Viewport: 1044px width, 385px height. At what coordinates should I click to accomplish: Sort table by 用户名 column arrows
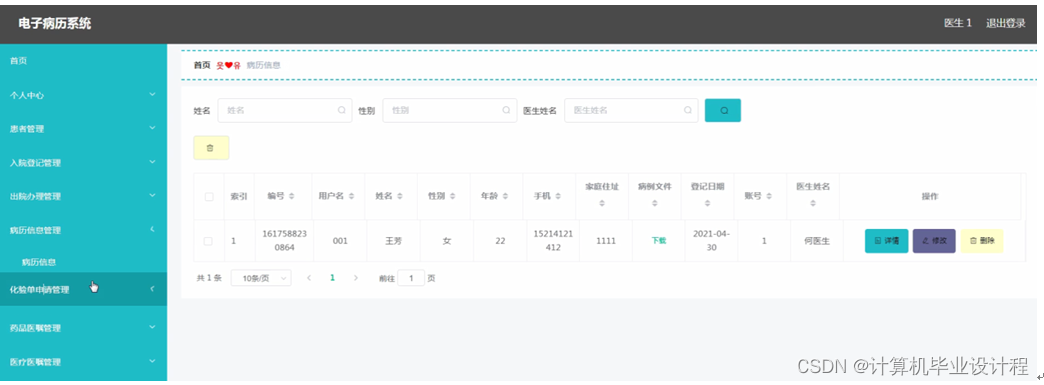point(351,196)
